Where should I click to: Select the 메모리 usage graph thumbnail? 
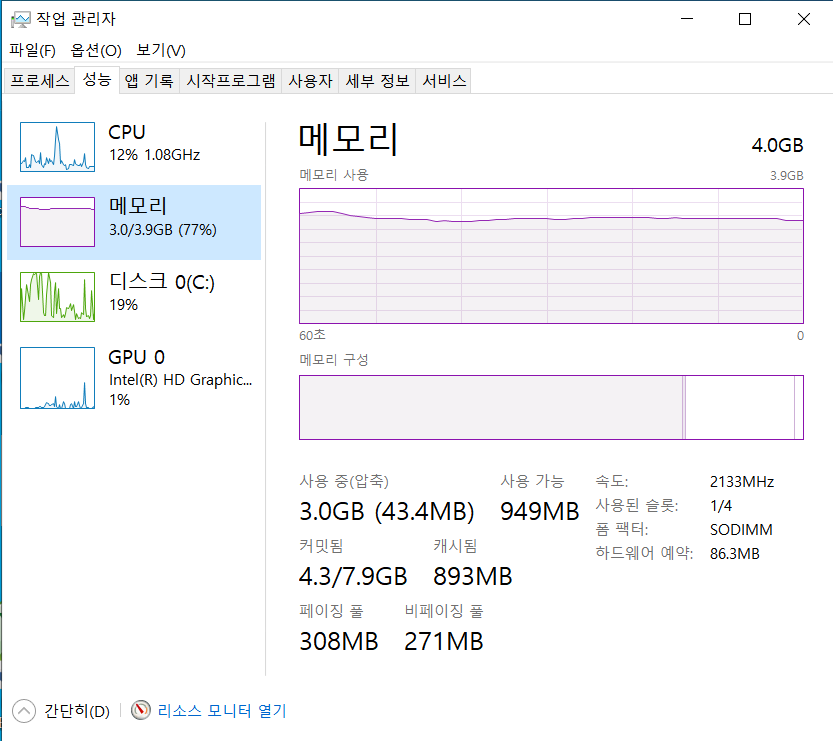click(57, 222)
